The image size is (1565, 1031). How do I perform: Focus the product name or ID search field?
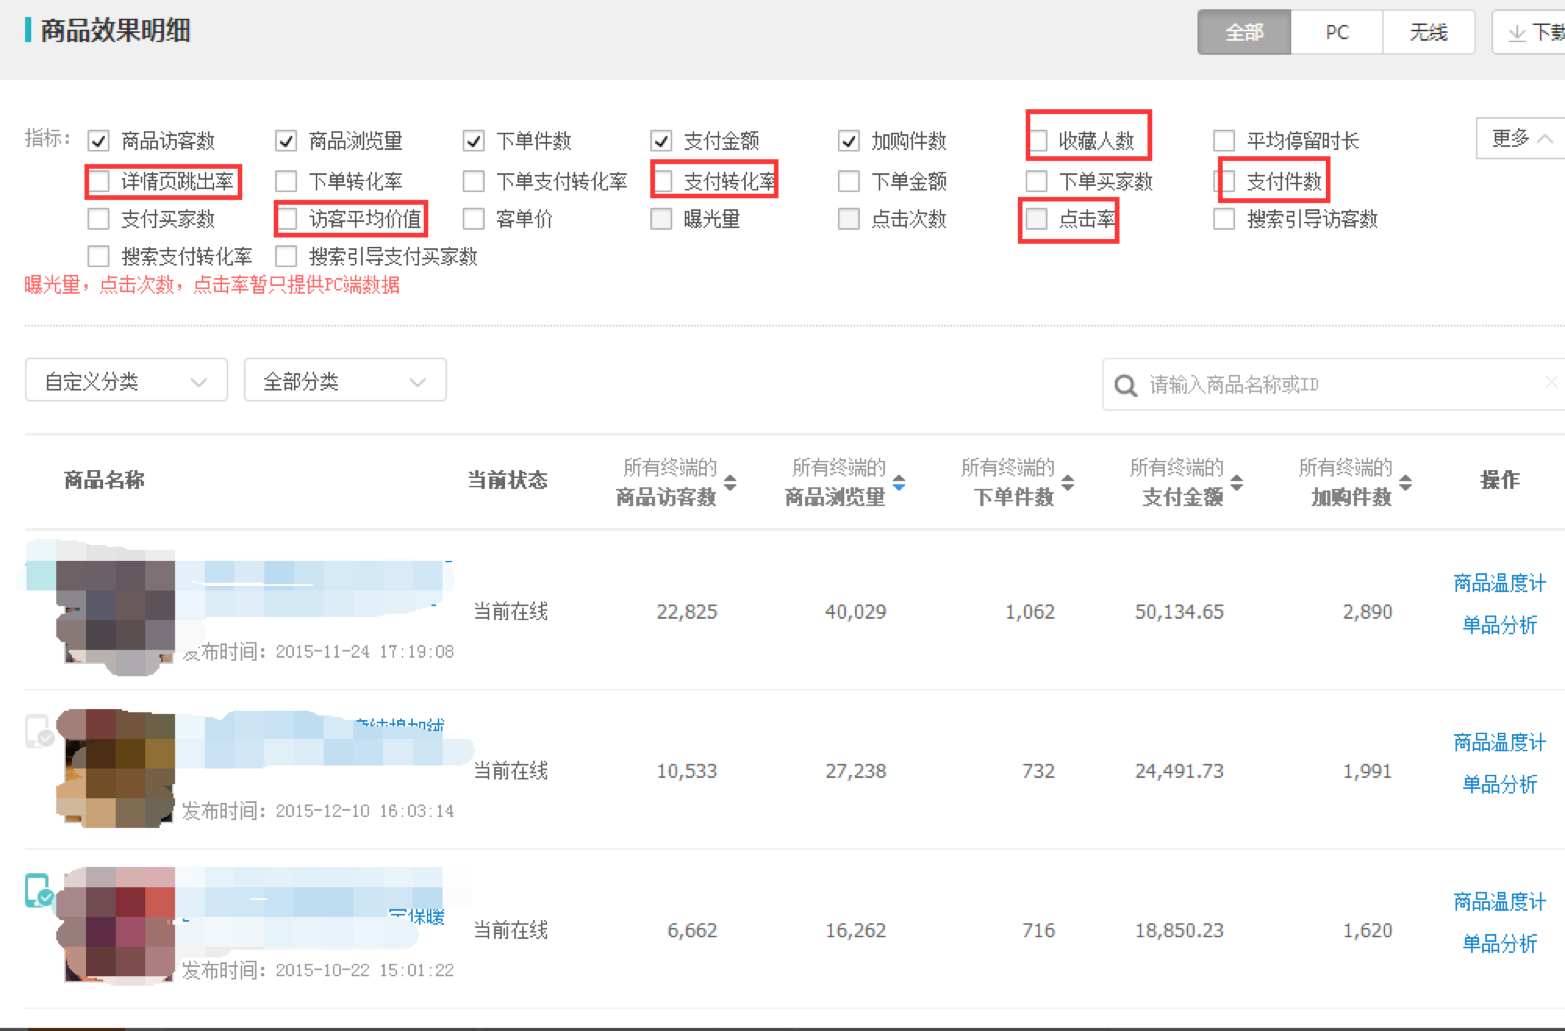click(x=1334, y=385)
